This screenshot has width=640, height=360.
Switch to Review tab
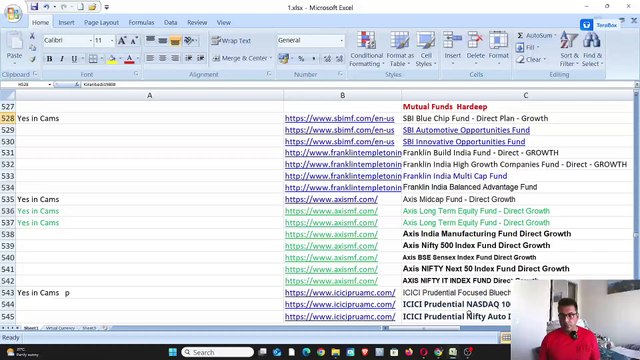pyautogui.click(x=197, y=22)
